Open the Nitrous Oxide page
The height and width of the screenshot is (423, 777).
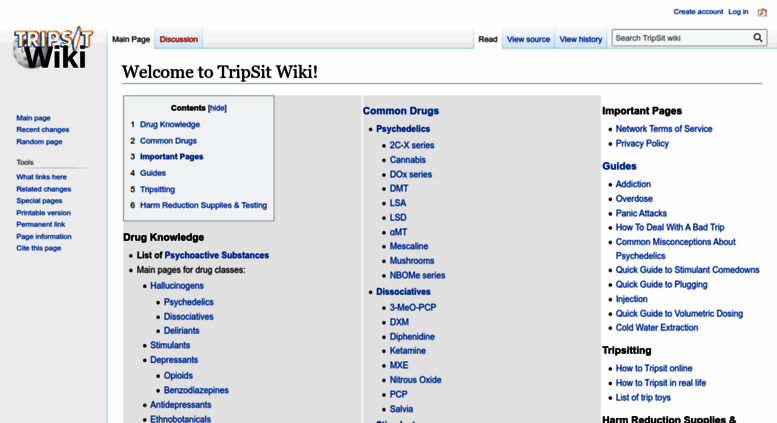point(415,380)
